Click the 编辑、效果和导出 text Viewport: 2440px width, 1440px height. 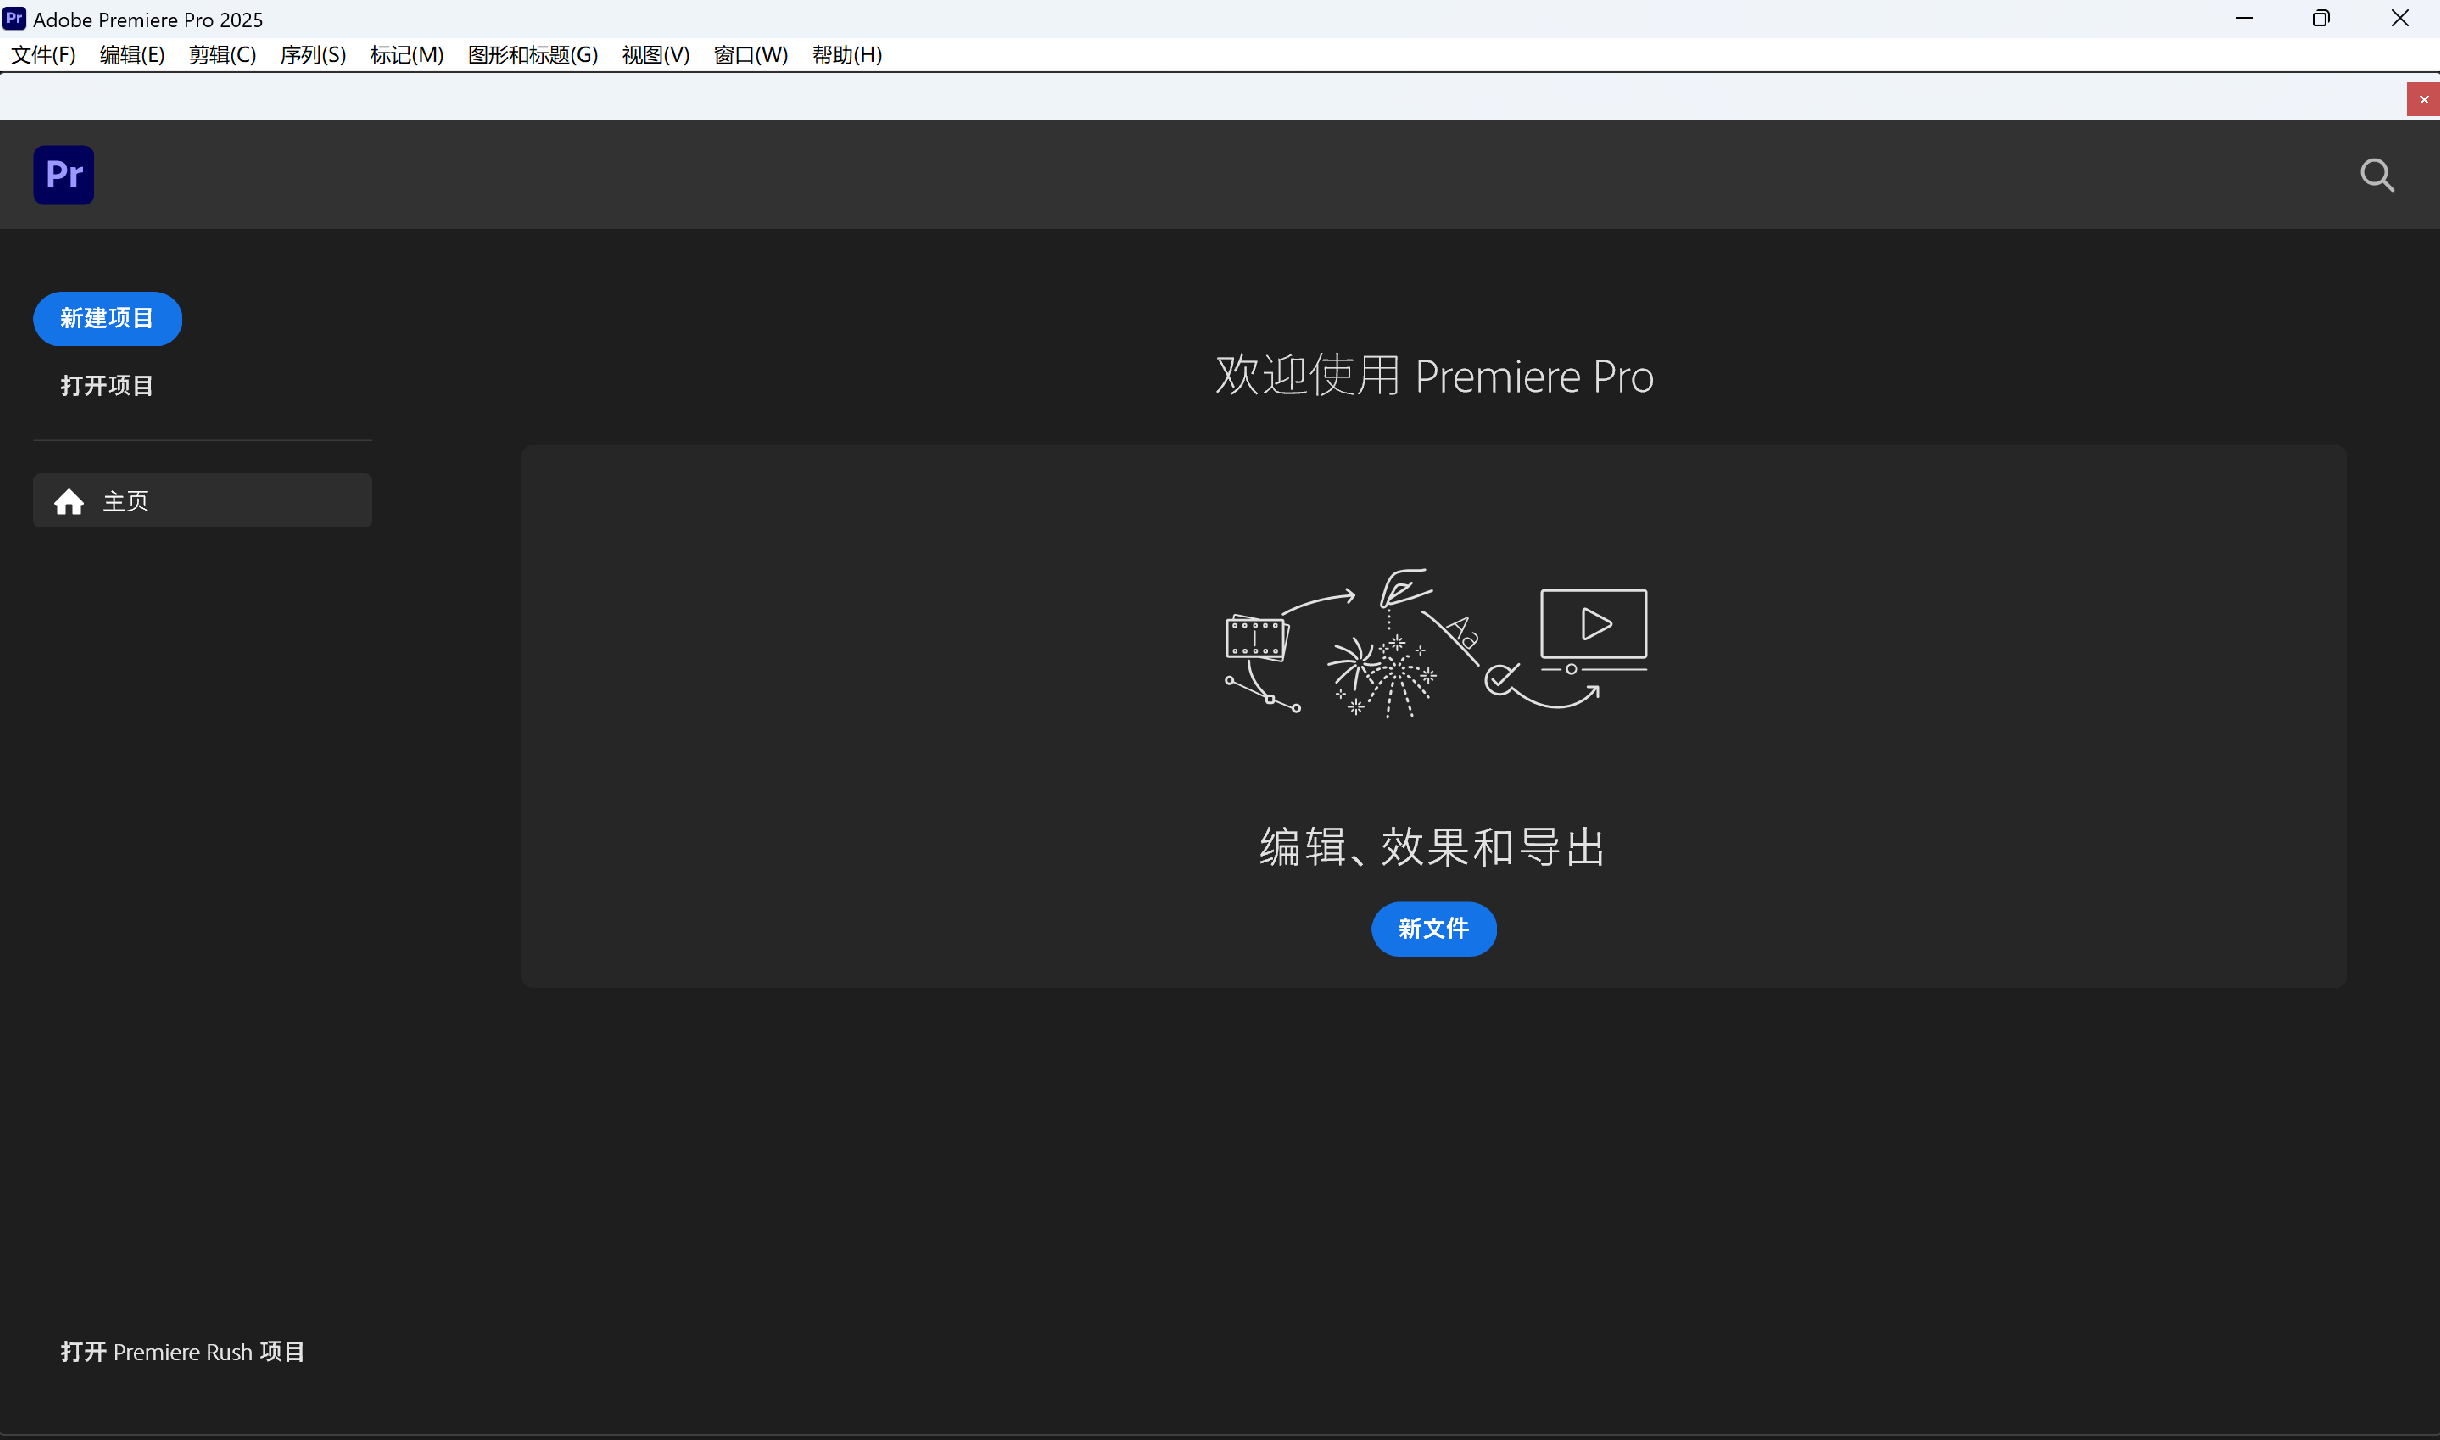point(1432,847)
